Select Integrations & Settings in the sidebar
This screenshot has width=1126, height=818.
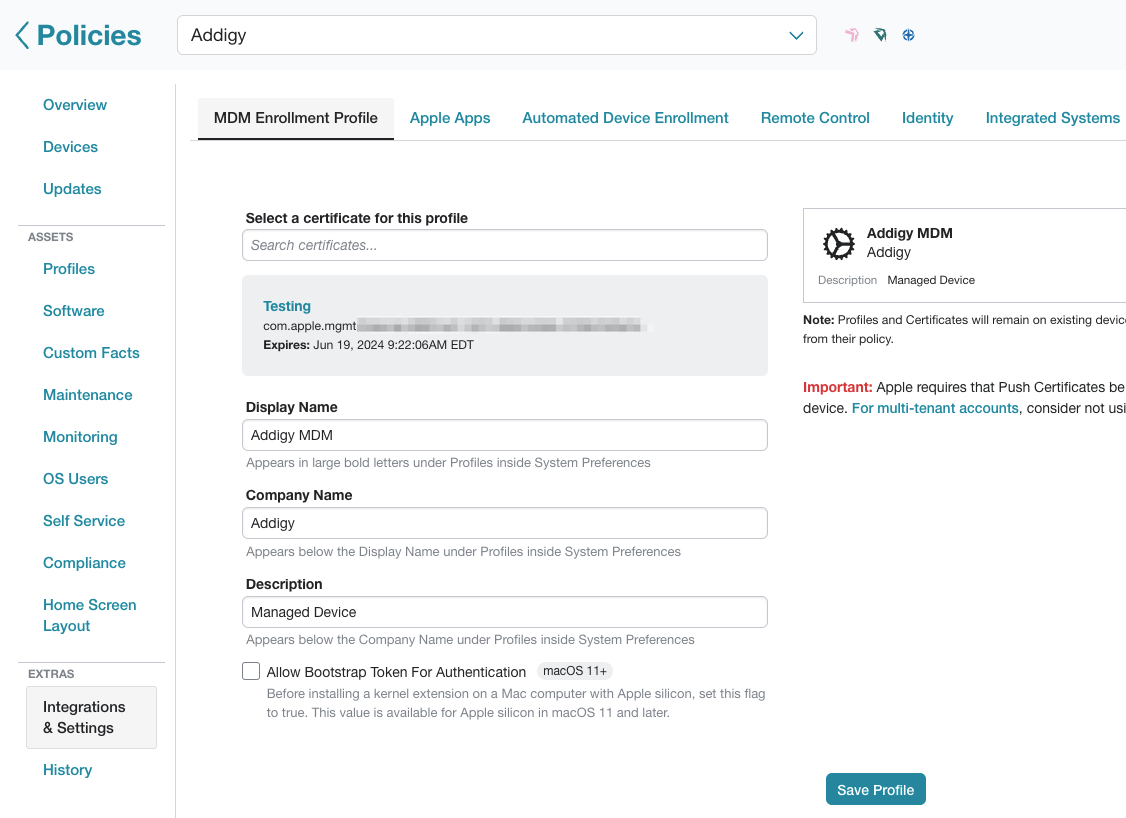pyautogui.click(x=91, y=717)
